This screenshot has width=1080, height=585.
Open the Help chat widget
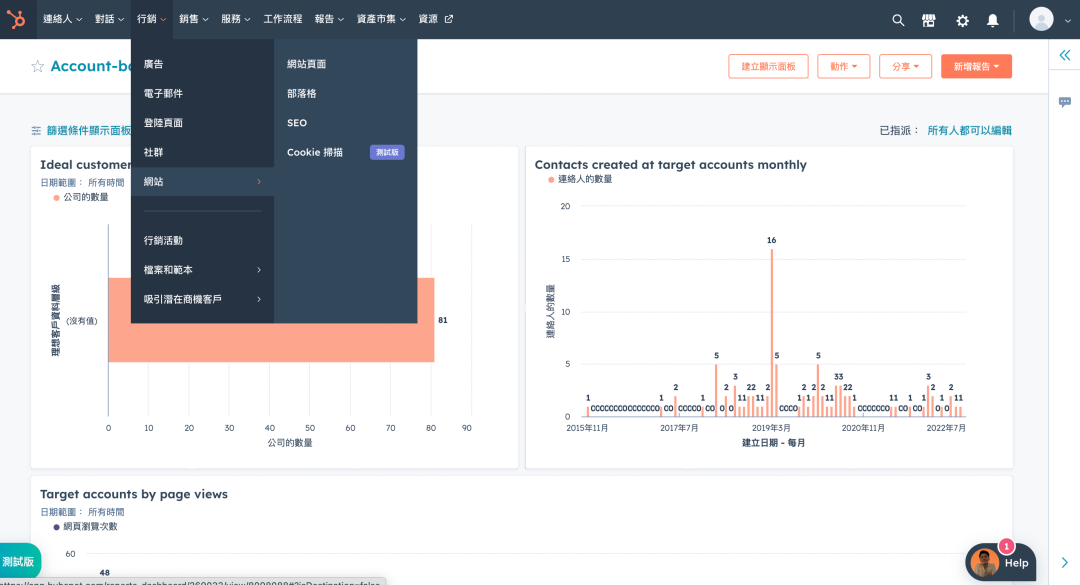(x=1000, y=562)
